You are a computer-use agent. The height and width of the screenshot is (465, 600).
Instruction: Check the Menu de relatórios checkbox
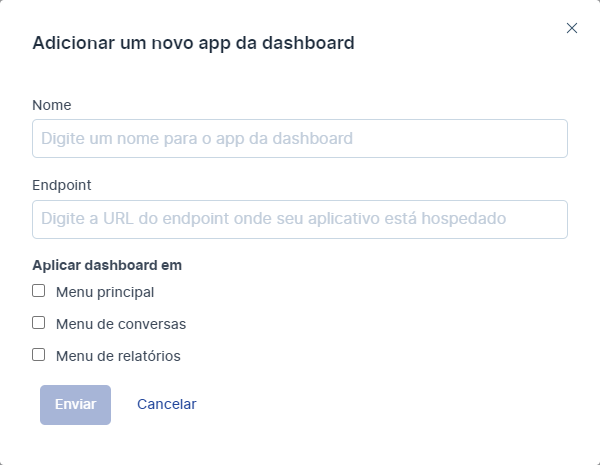pyautogui.click(x=39, y=354)
